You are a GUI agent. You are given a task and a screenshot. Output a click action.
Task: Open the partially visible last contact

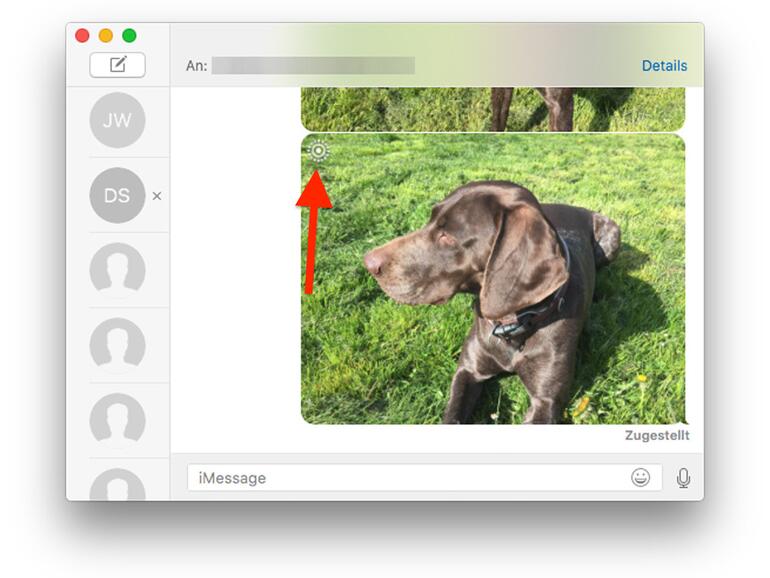tap(117, 484)
